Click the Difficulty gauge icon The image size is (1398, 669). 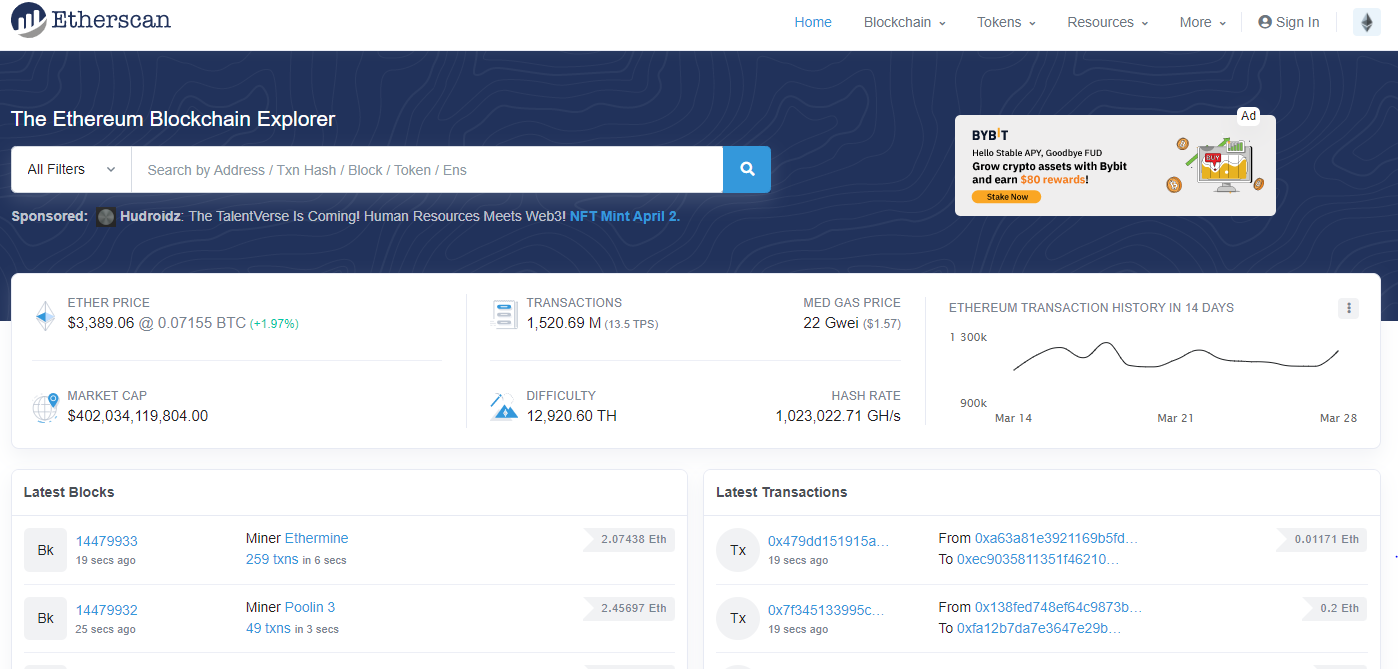pyautogui.click(x=504, y=407)
